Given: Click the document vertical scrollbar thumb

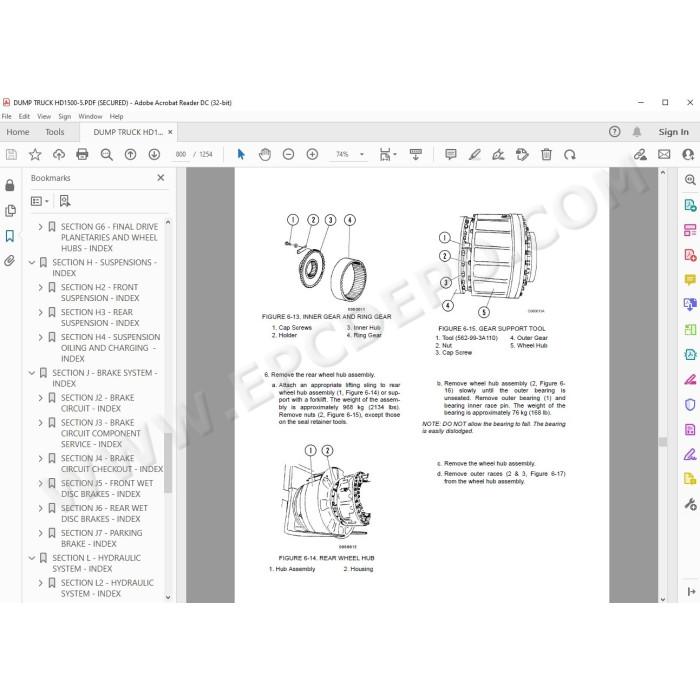Looking at the screenshot, I should click(x=663, y=442).
